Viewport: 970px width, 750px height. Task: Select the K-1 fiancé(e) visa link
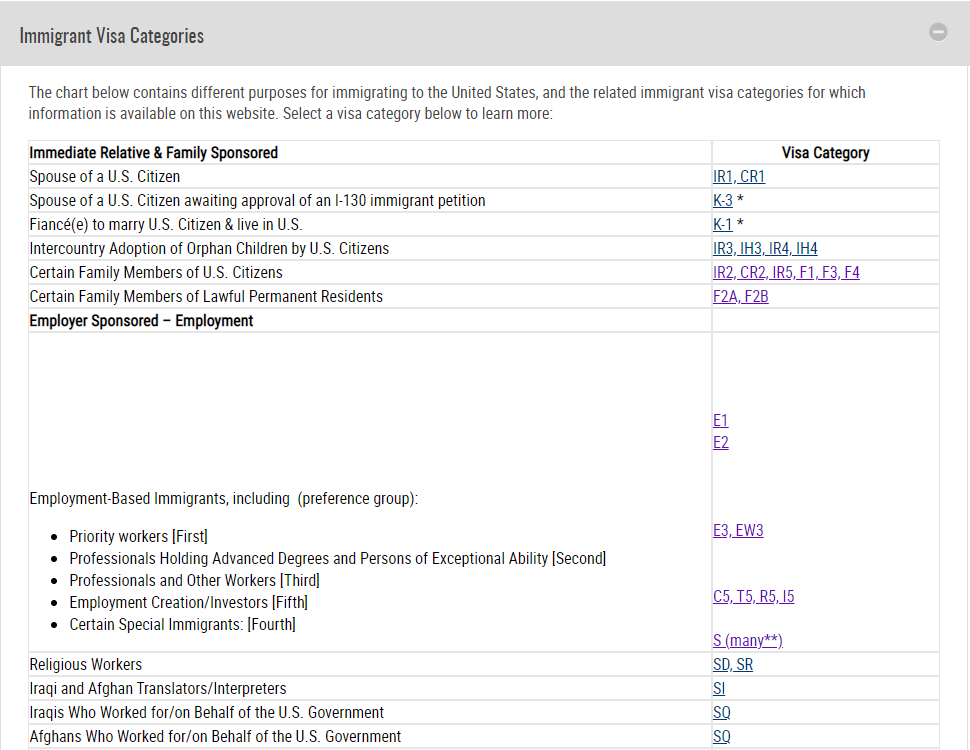click(x=723, y=225)
